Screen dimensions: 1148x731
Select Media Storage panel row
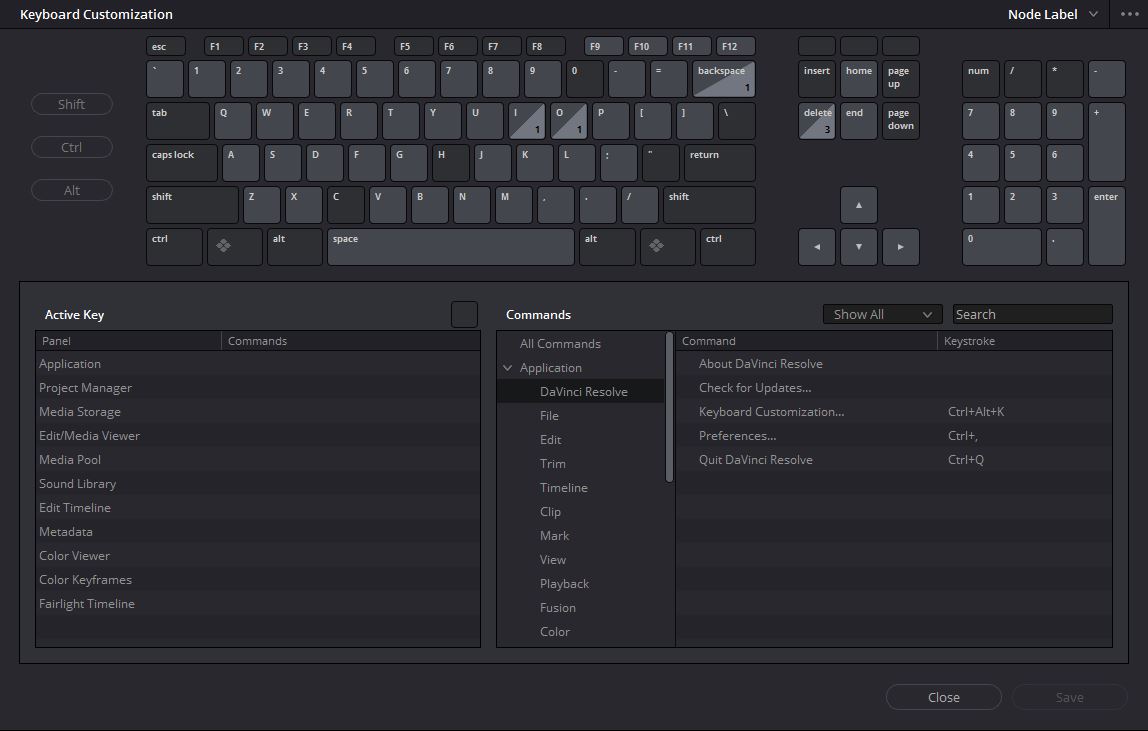point(258,412)
